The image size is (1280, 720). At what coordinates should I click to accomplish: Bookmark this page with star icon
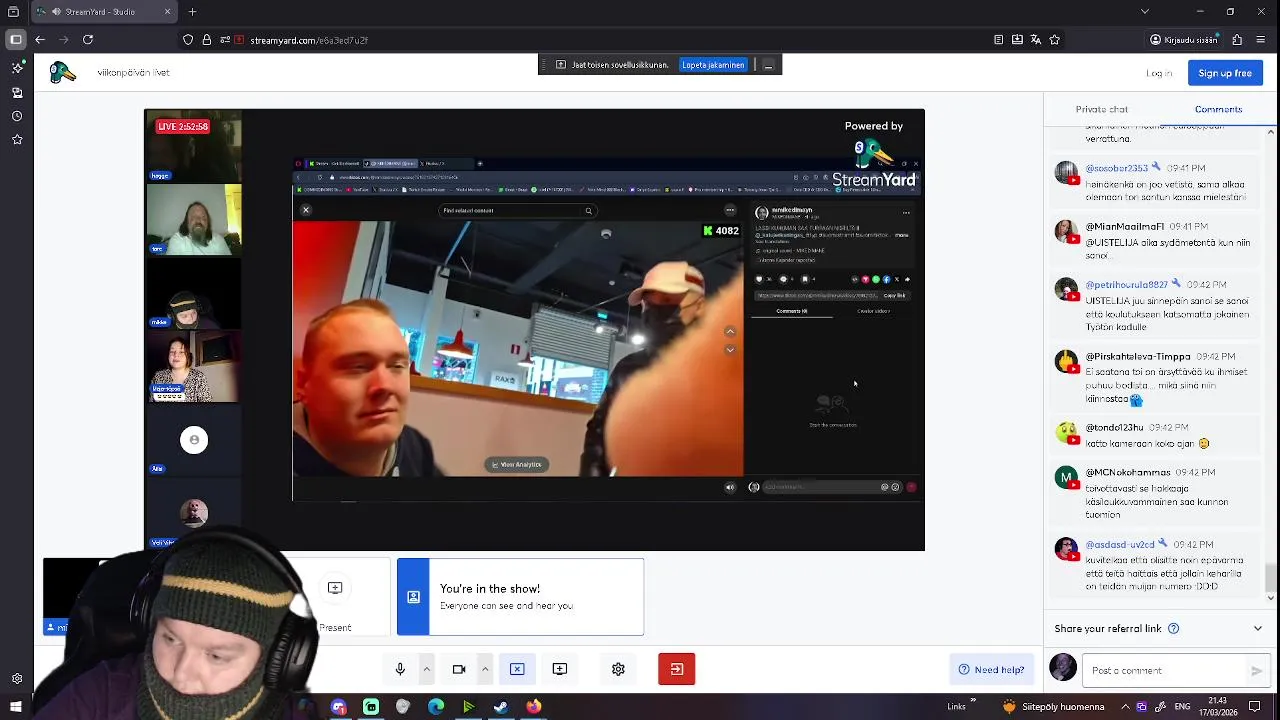point(1055,40)
